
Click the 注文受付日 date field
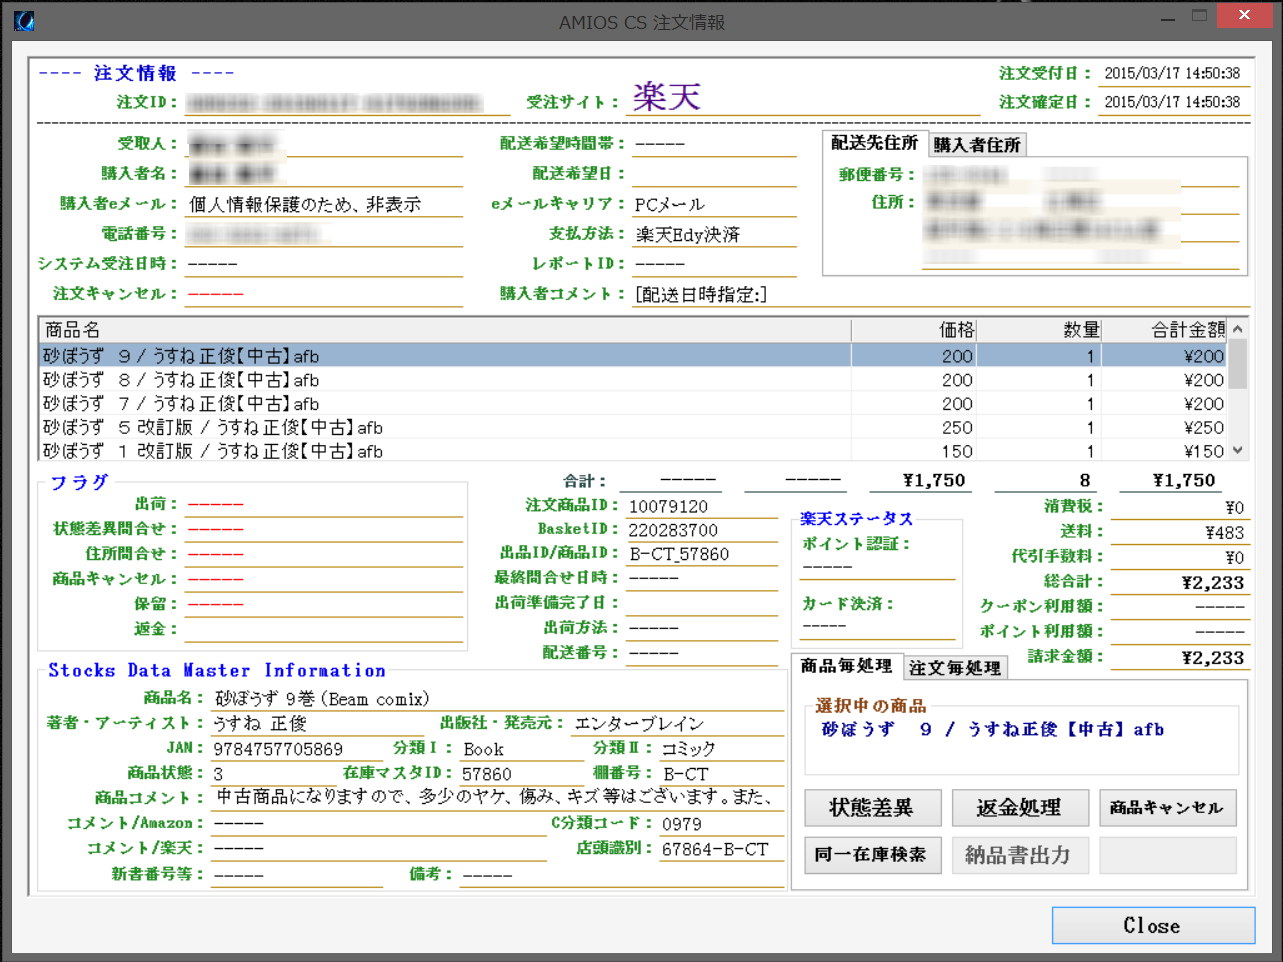coord(1172,74)
